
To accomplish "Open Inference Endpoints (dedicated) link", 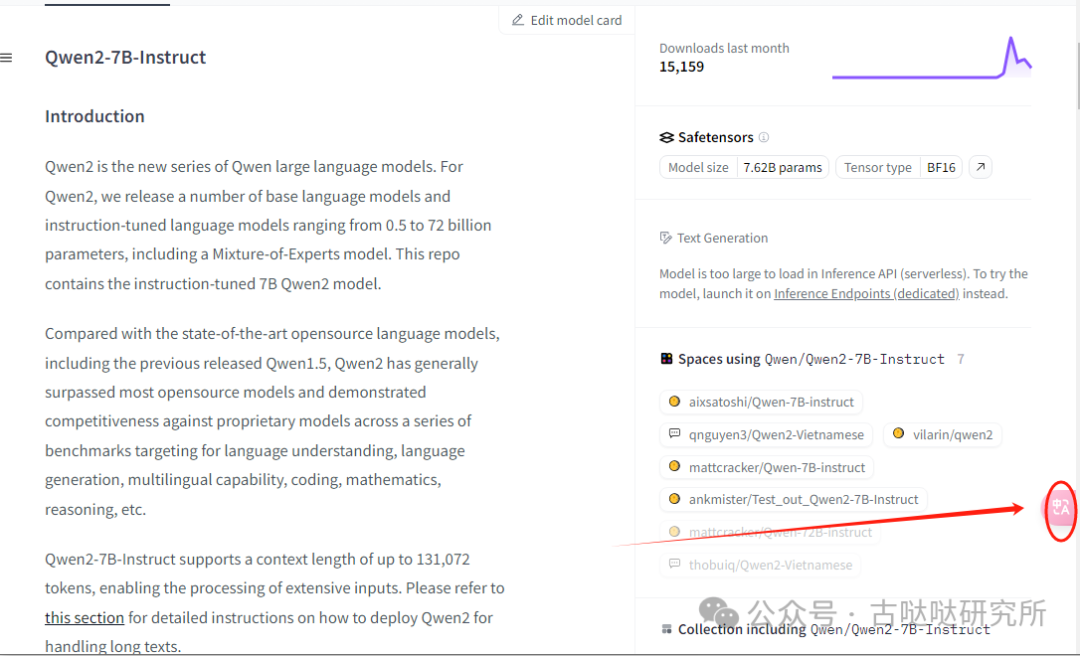I will (866, 293).
